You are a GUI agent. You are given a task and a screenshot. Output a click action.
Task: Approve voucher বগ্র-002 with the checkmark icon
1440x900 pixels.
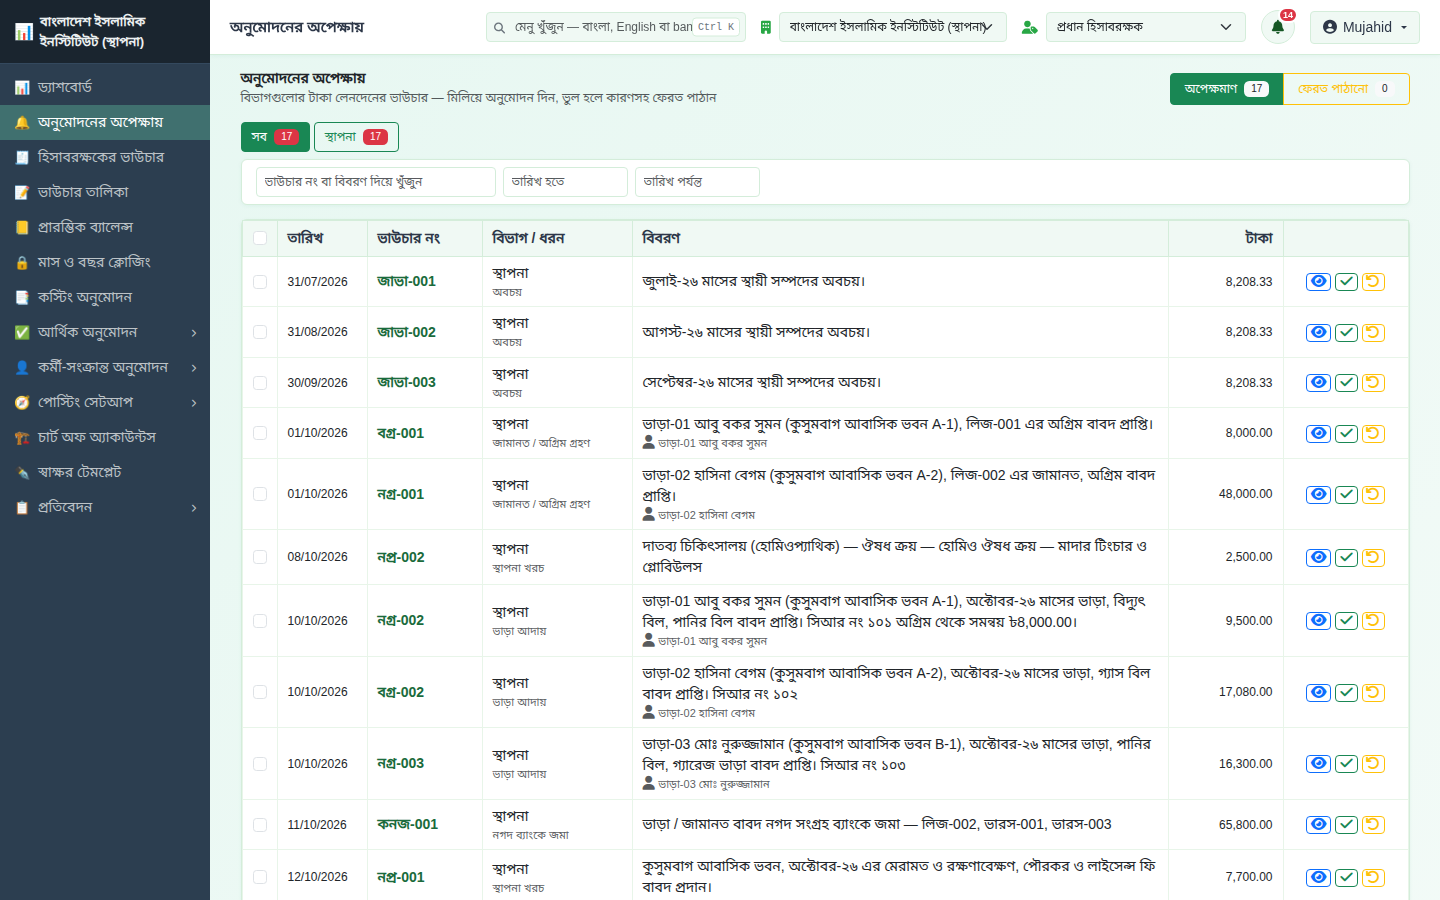(x=1346, y=692)
